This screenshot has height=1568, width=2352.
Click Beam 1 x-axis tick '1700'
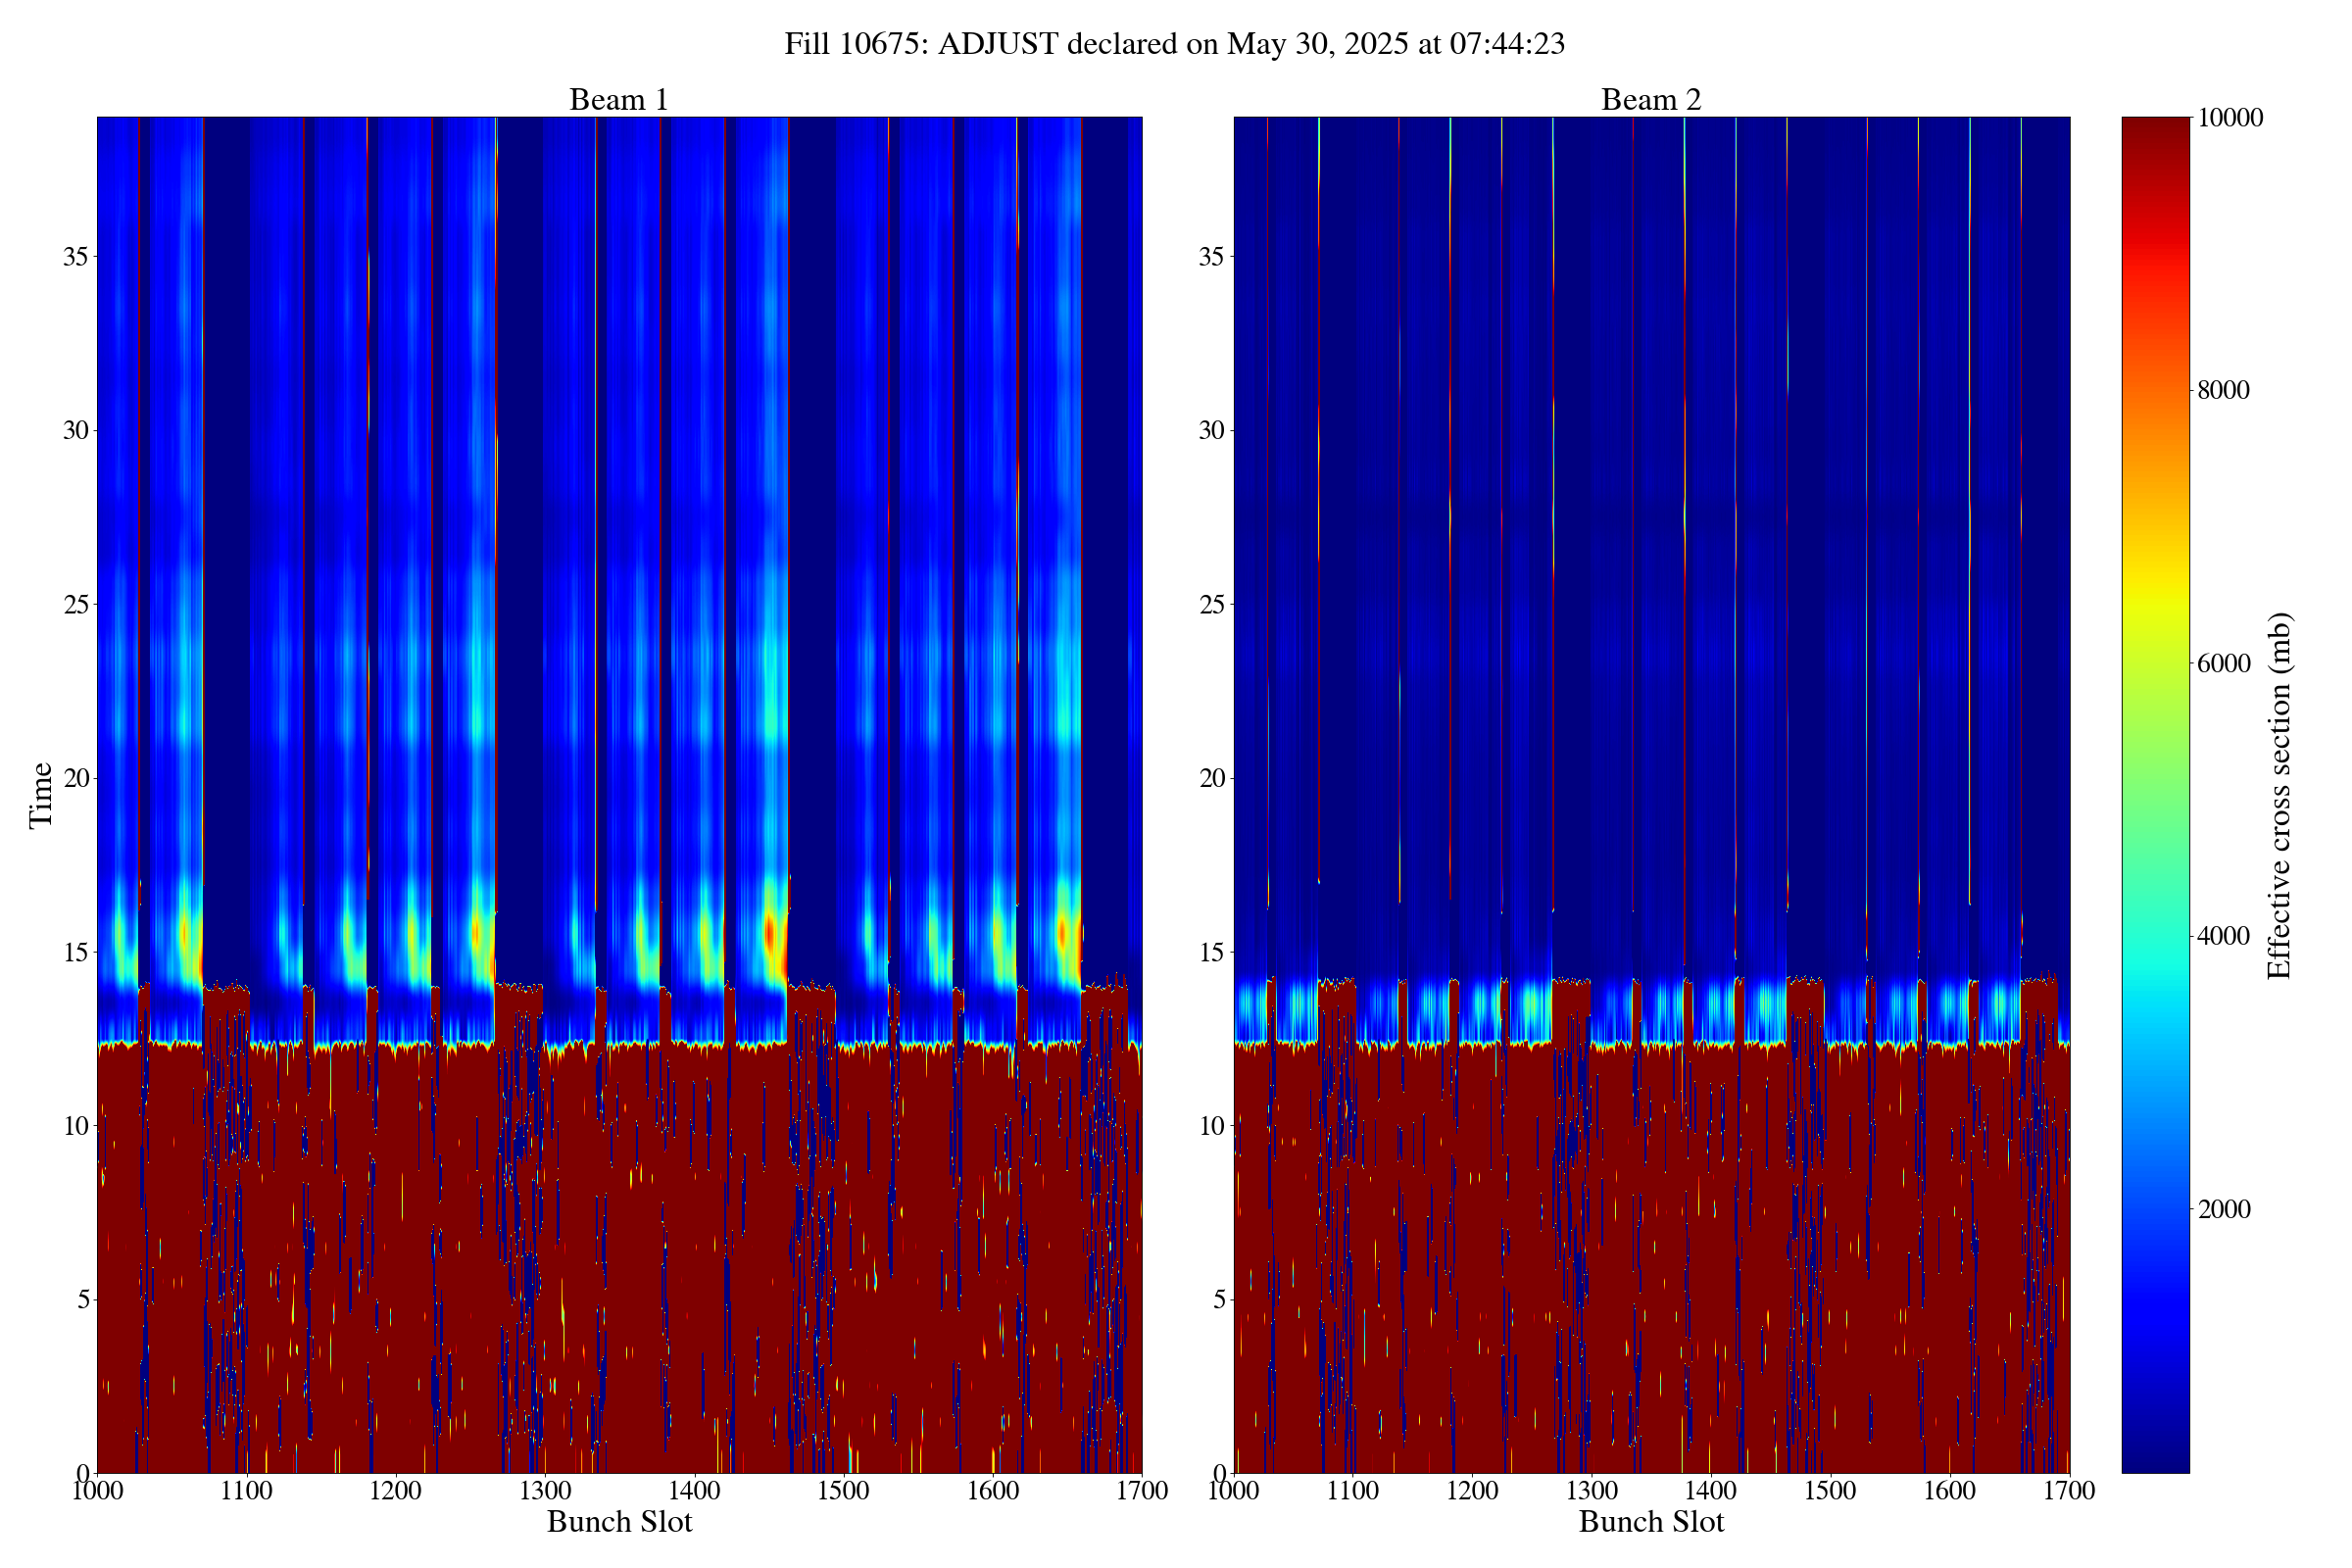pos(1142,1491)
